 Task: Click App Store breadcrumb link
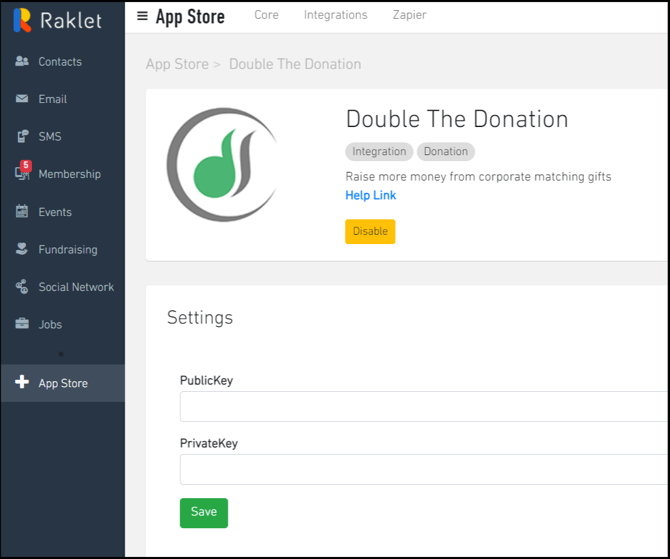click(177, 64)
